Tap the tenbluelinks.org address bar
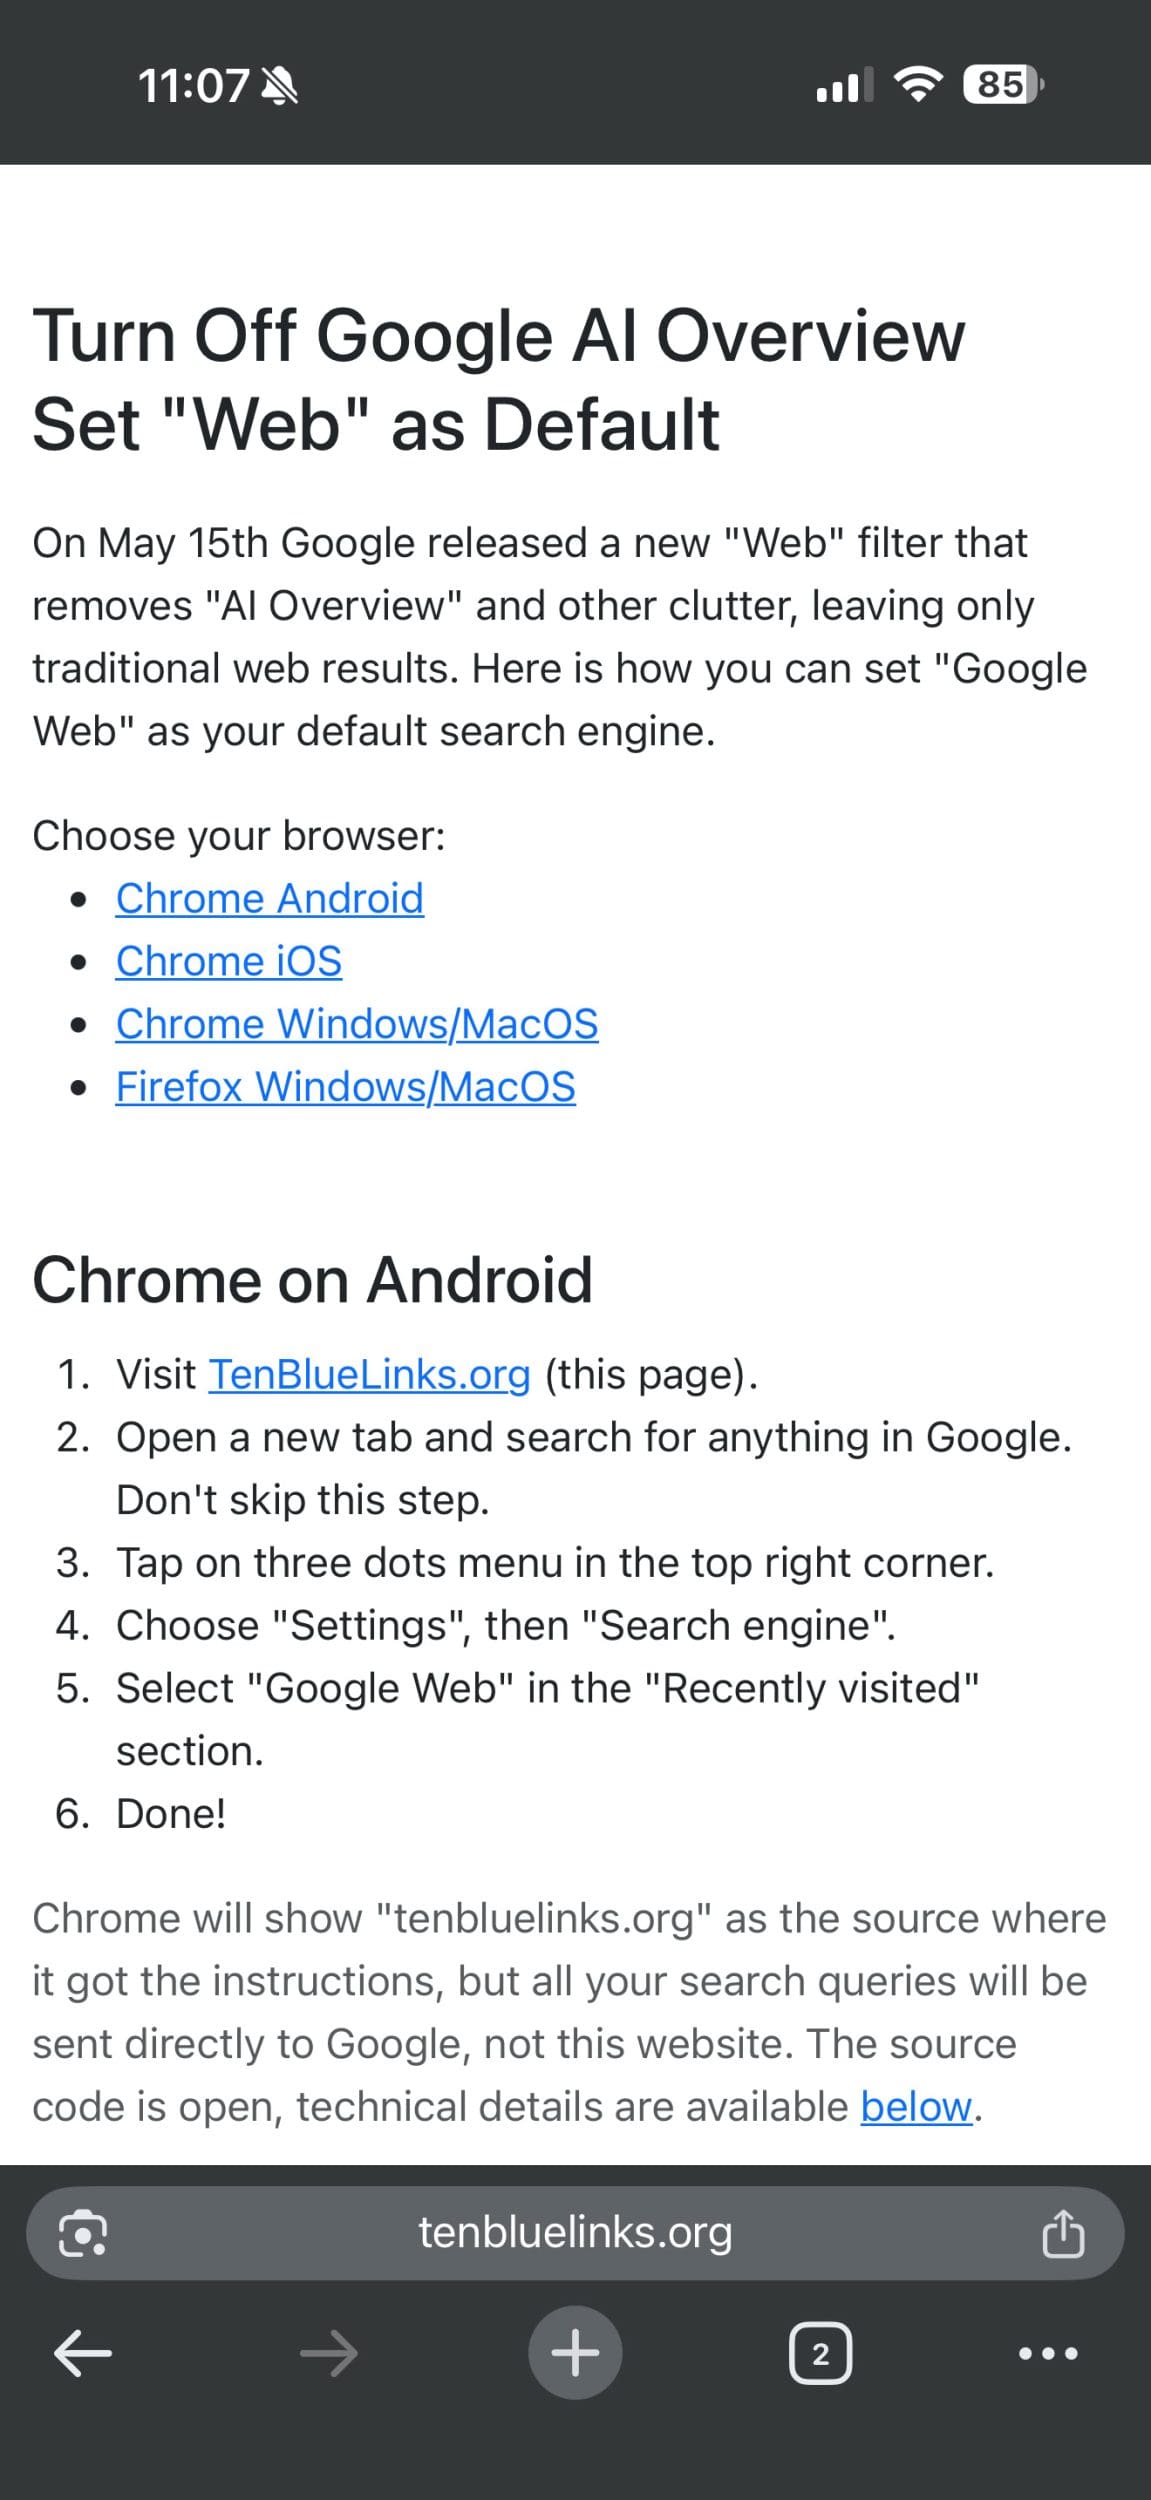This screenshot has width=1151, height=2500. 575,2233
